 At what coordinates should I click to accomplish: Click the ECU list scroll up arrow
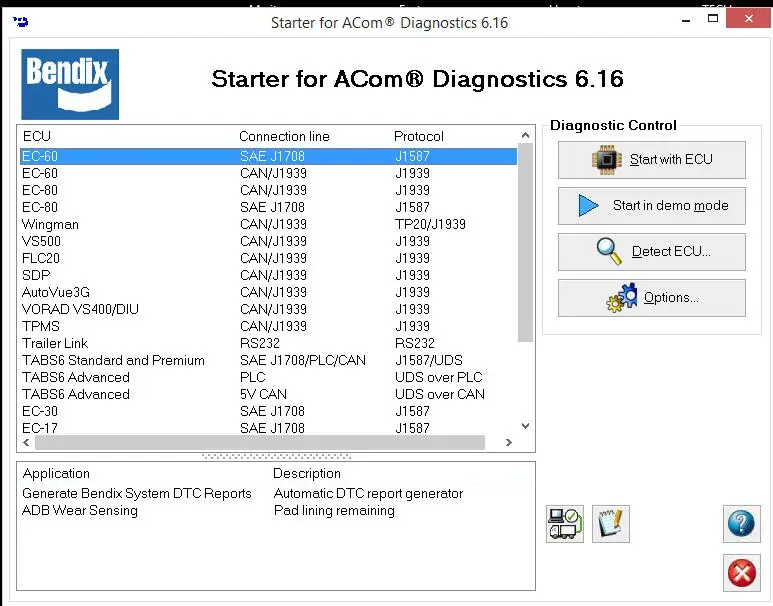coord(526,135)
